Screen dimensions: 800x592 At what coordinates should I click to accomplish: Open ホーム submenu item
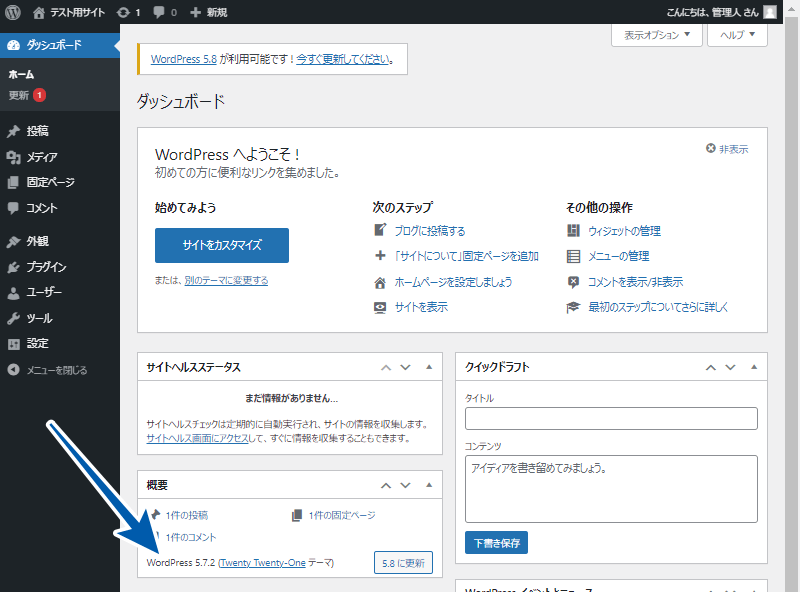(21, 75)
